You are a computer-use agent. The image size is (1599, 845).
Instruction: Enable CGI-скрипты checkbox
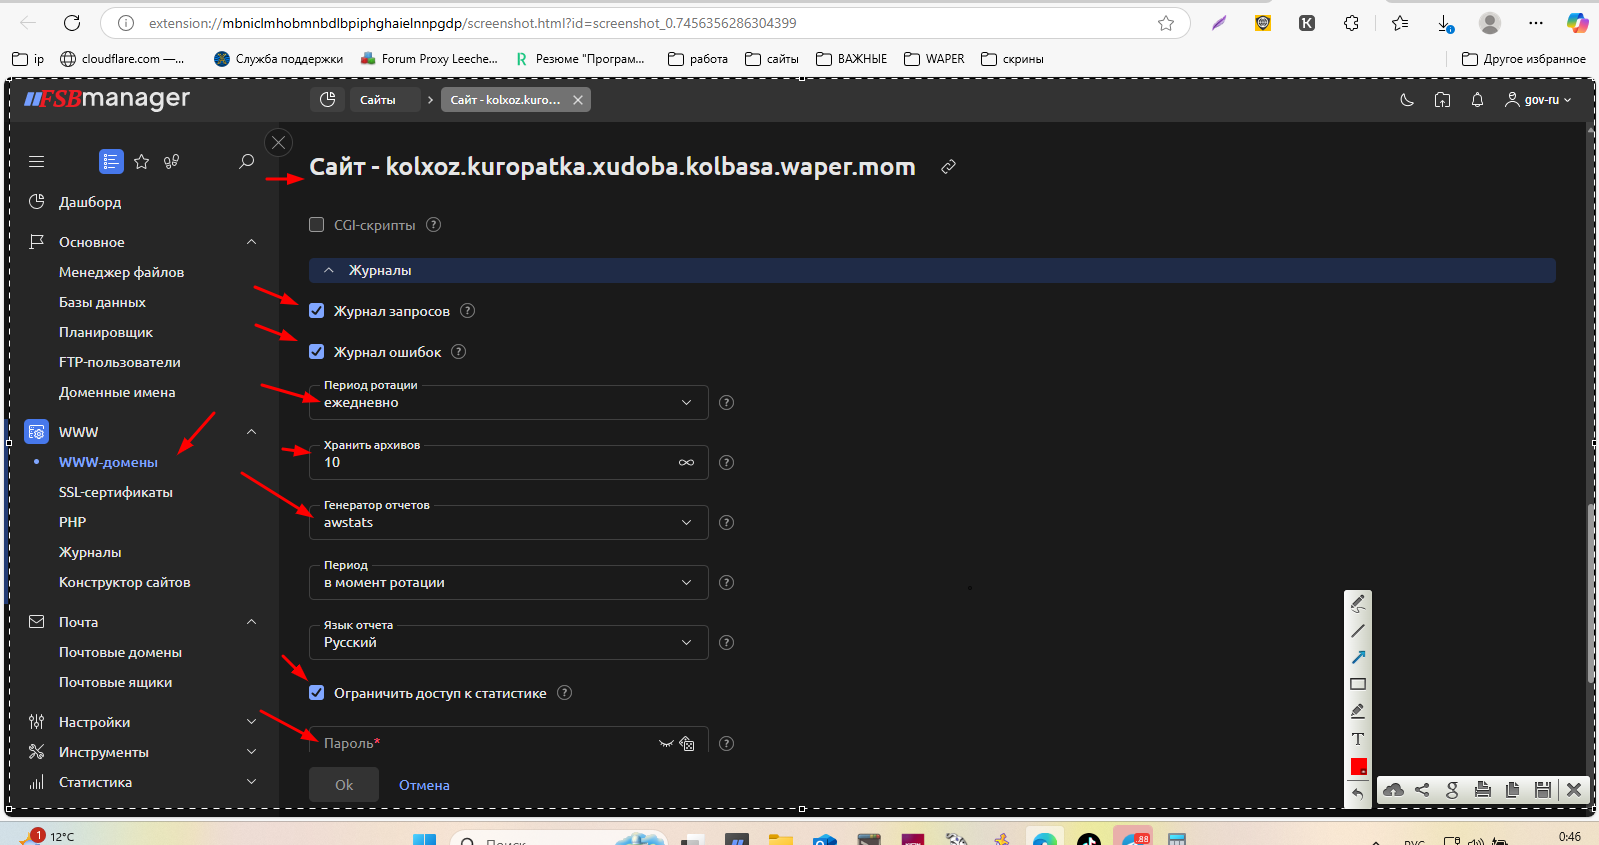tap(317, 225)
